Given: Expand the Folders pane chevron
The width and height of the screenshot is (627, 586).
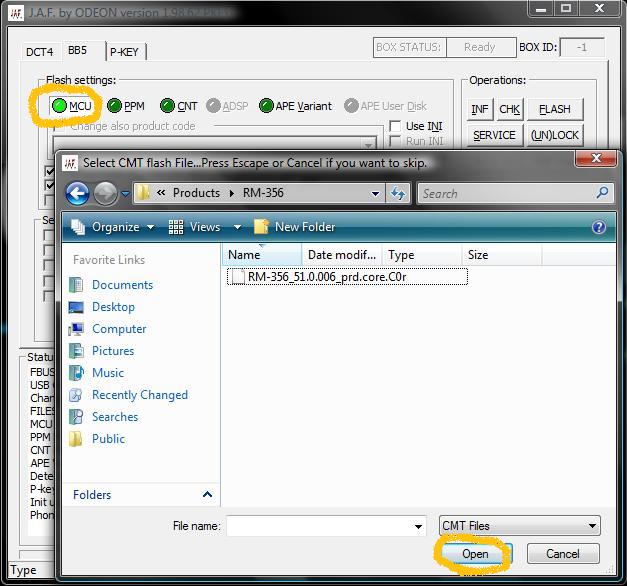Looking at the screenshot, I should click(x=207, y=494).
